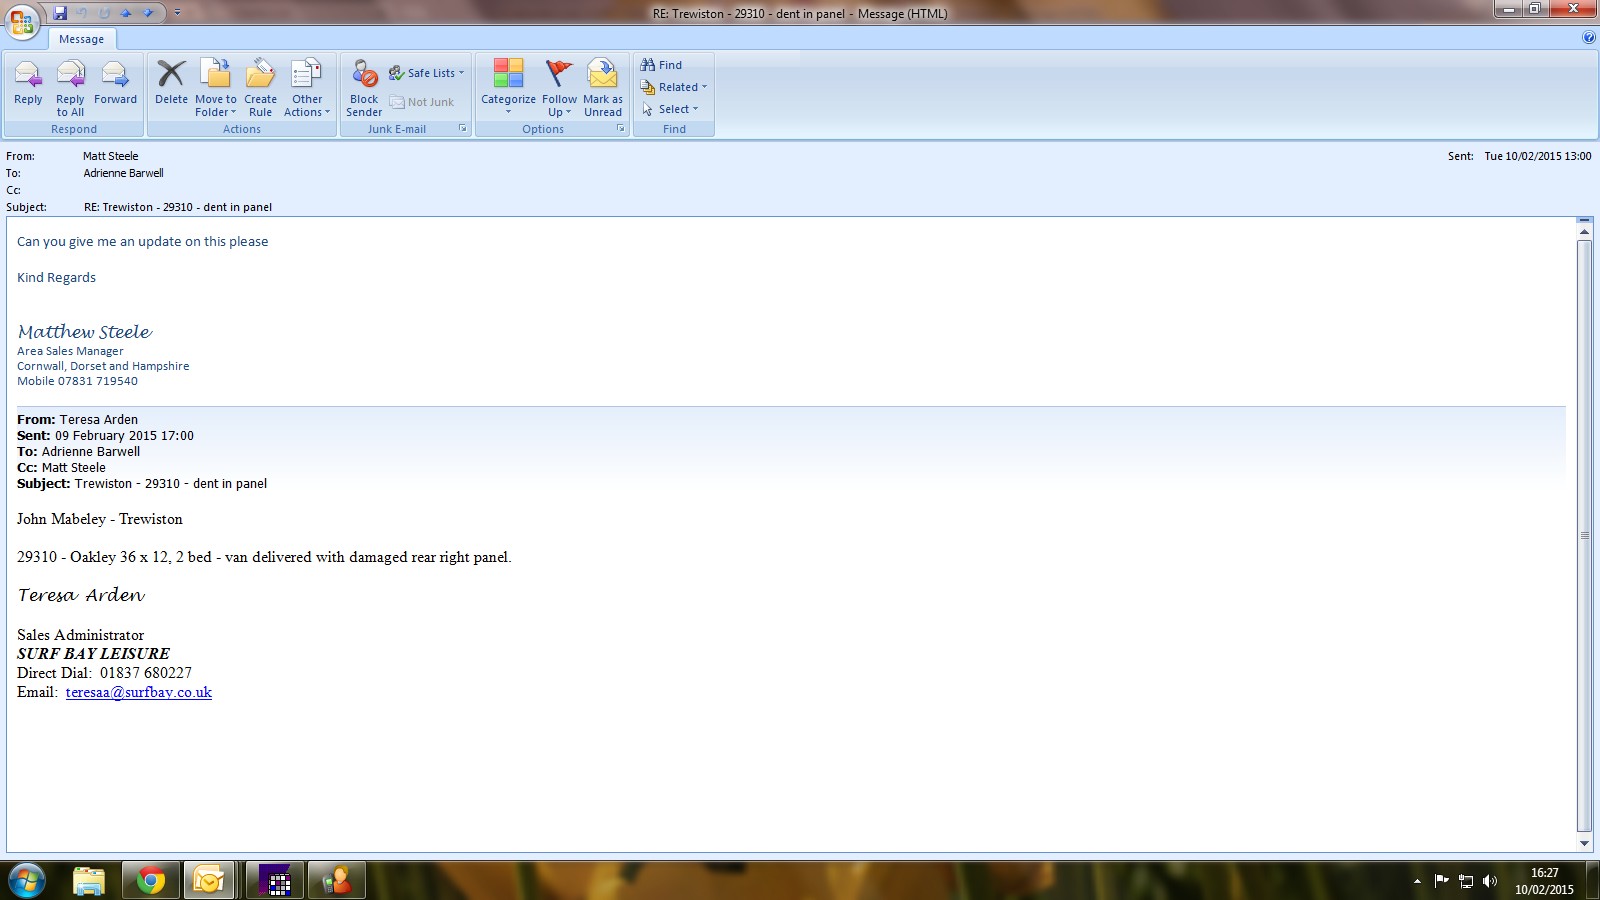The height and width of the screenshot is (900, 1600).
Task: Launch Google Chrome from taskbar
Action: (151, 880)
